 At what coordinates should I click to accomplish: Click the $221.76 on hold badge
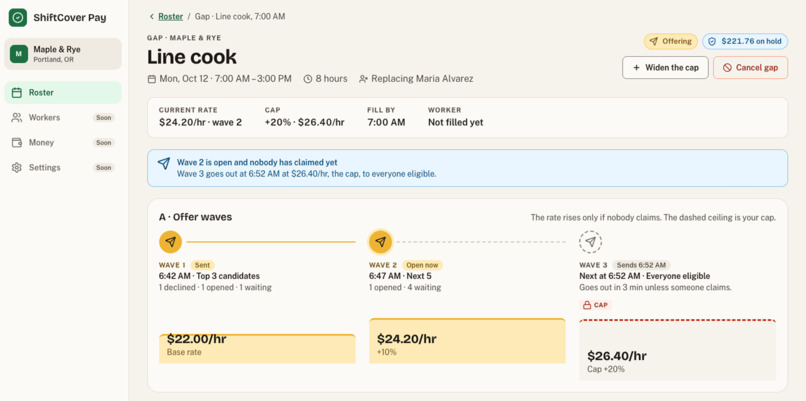tap(745, 41)
